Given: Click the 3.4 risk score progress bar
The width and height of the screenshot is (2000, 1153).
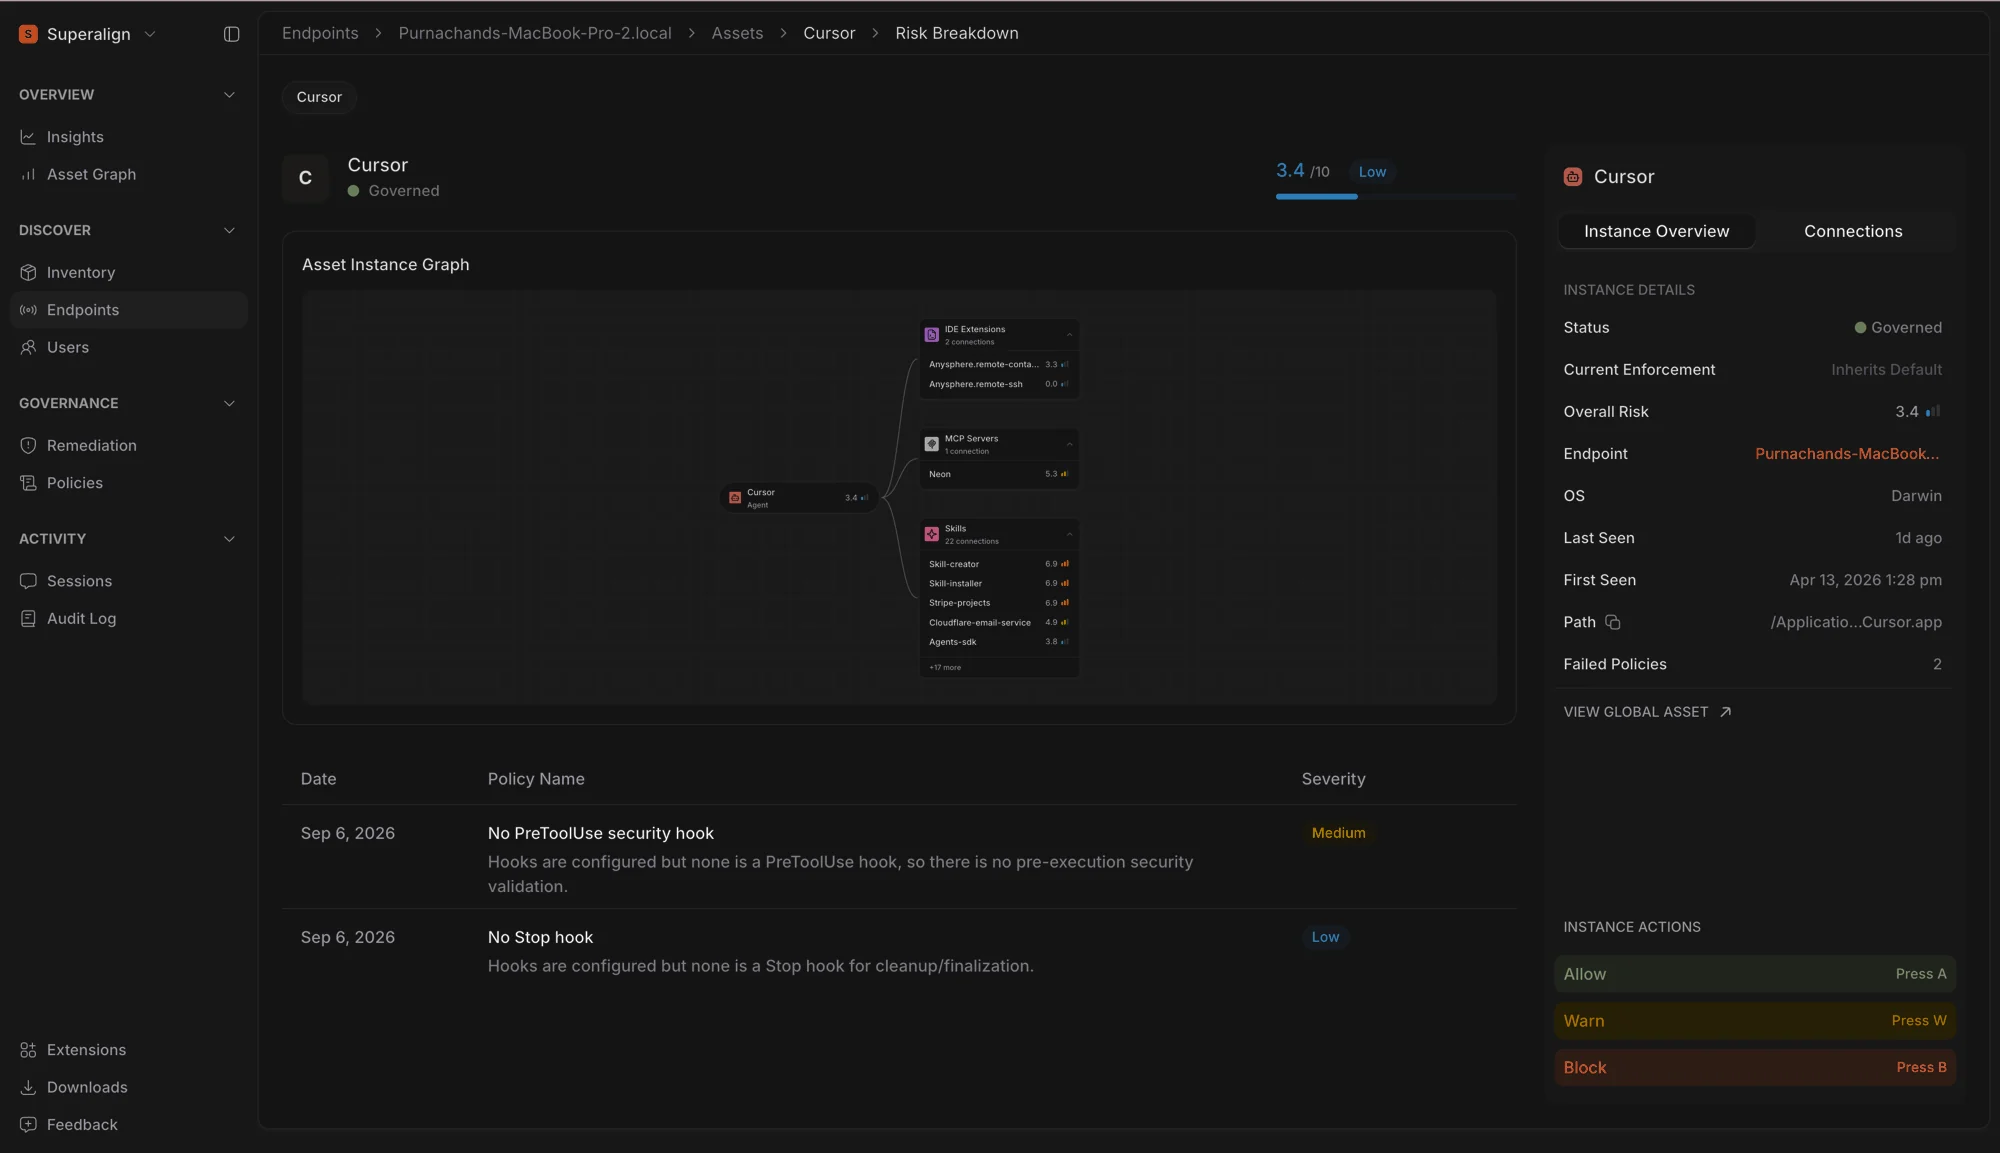Looking at the screenshot, I should tap(1395, 197).
